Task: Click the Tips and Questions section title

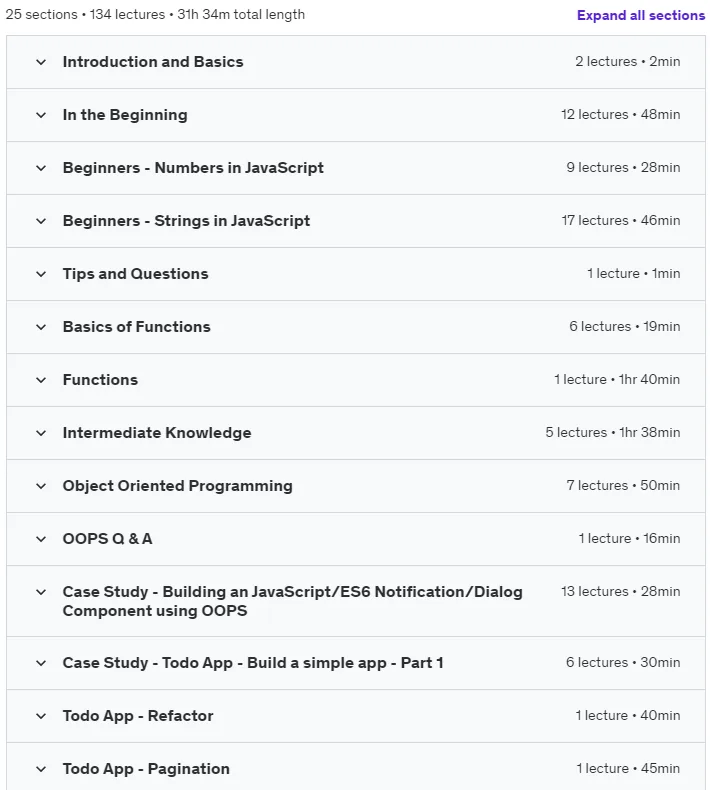Action: click(136, 274)
